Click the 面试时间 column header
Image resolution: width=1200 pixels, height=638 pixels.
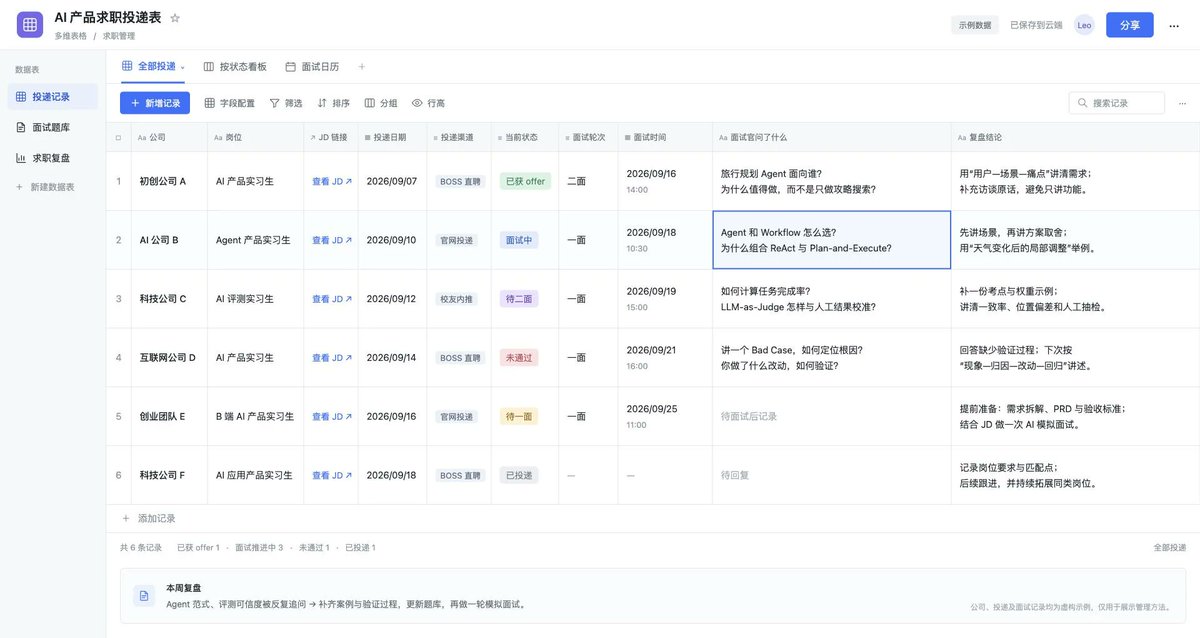click(665, 137)
